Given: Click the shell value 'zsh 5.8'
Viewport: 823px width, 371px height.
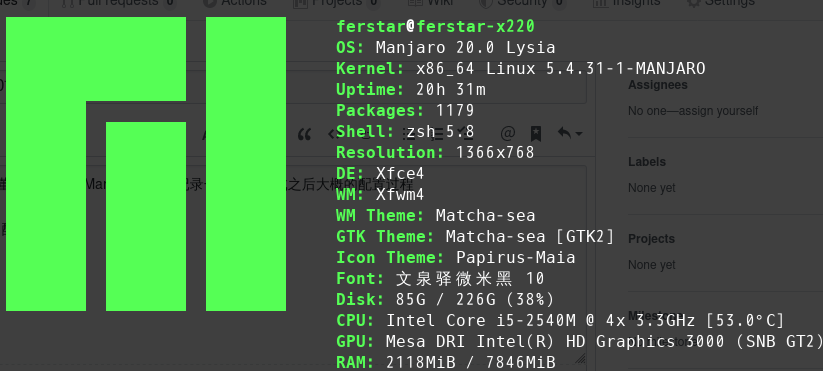Looking at the screenshot, I should (440, 132).
